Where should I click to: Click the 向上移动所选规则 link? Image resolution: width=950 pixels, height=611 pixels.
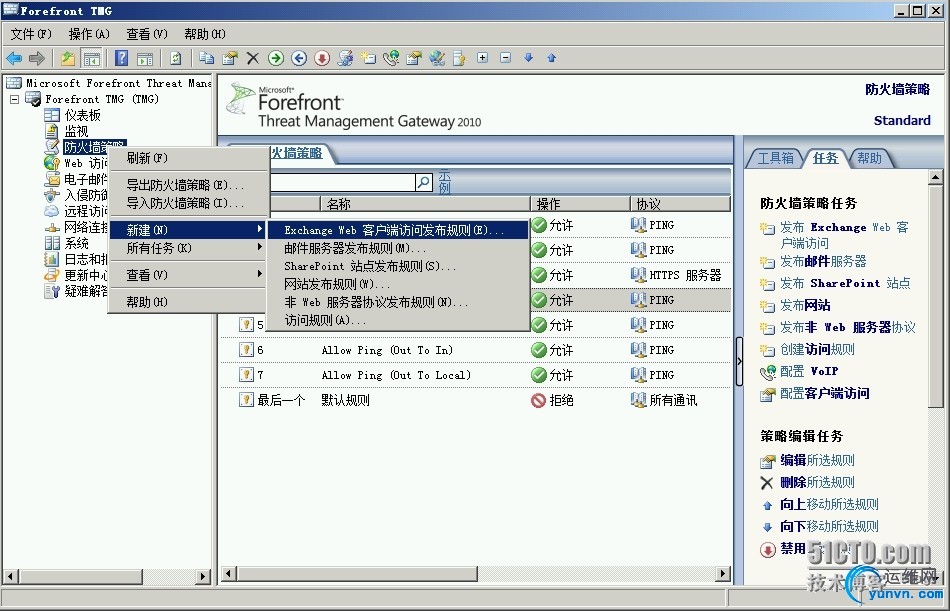point(829,504)
